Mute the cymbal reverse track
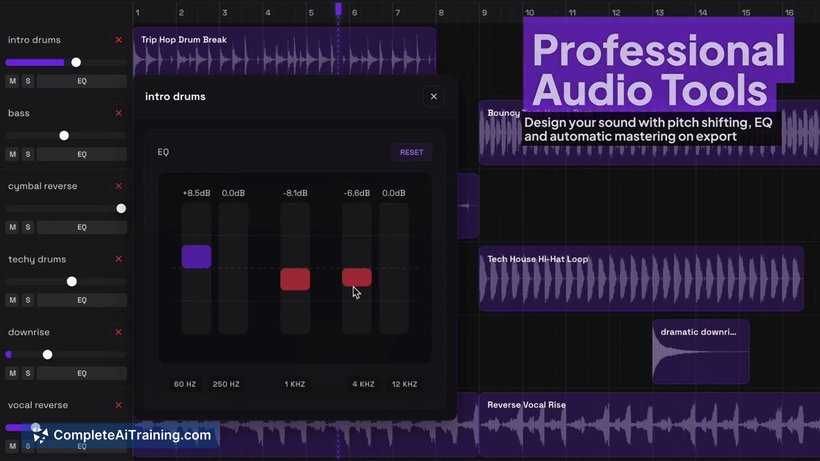The width and height of the screenshot is (820, 461). point(13,227)
